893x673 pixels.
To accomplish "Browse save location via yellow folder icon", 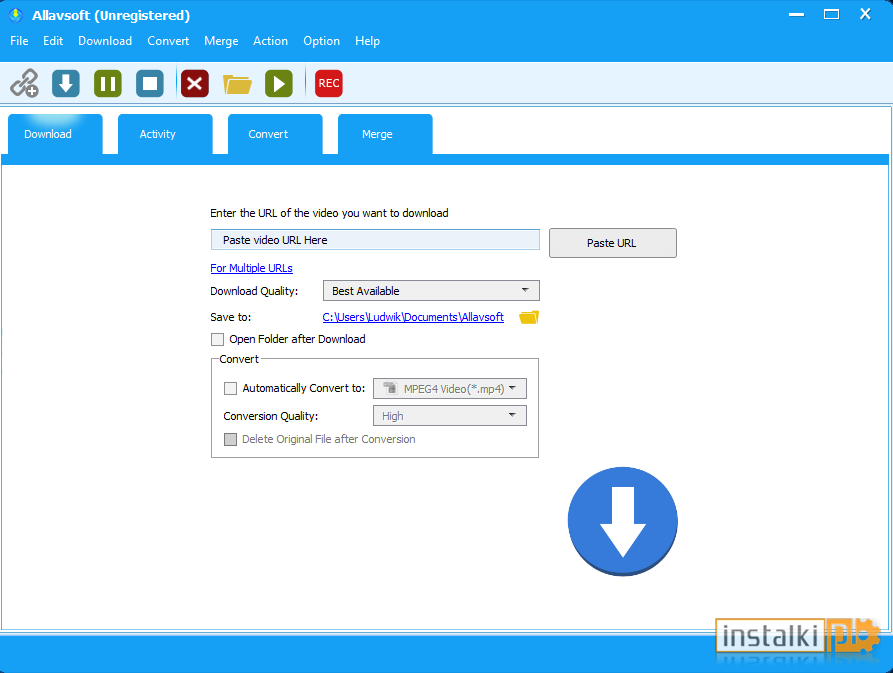I will pyautogui.click(x=529, y=317).
